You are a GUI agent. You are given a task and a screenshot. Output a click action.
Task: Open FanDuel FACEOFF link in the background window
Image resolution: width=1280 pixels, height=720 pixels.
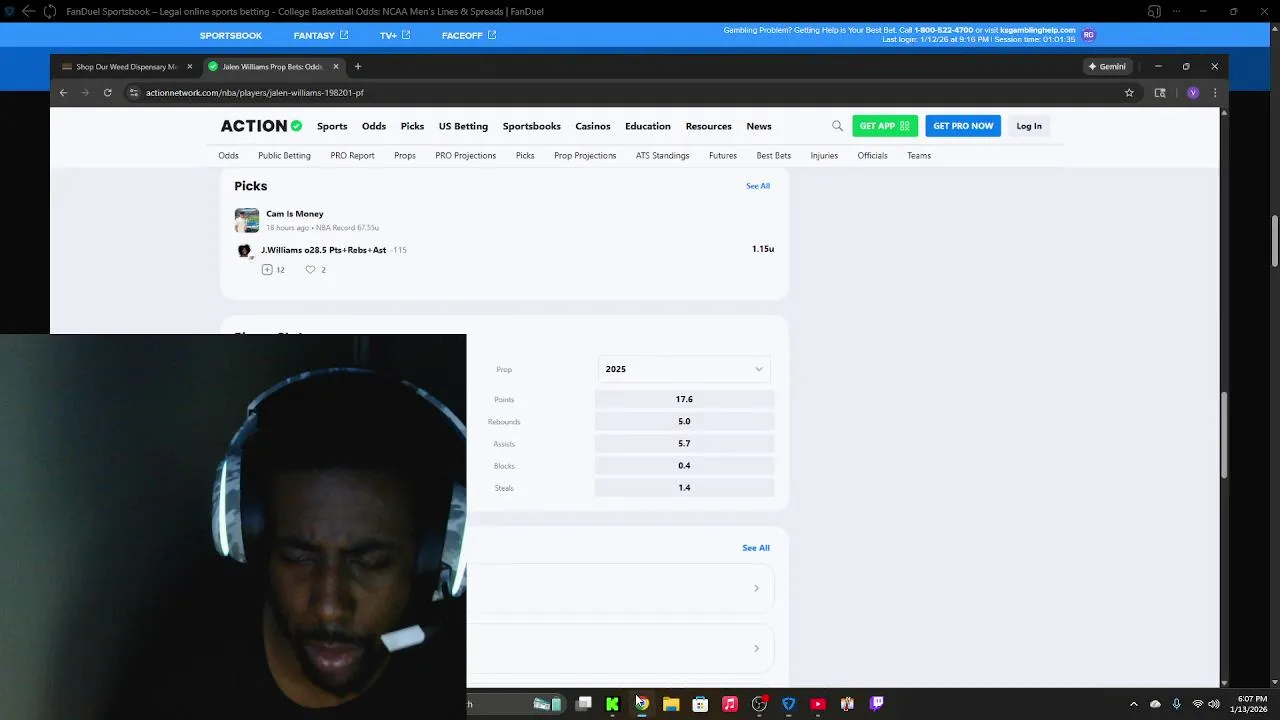(x=469, y=35)
